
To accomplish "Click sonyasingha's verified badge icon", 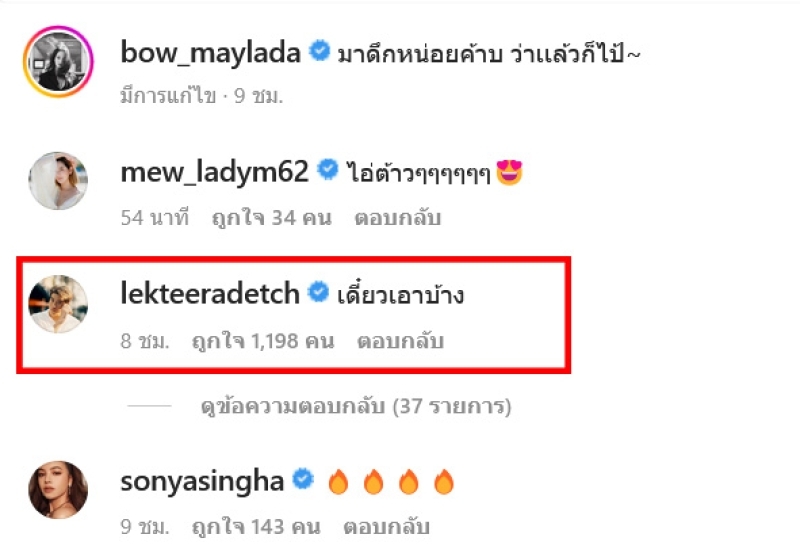I will [x=303, y=479].
